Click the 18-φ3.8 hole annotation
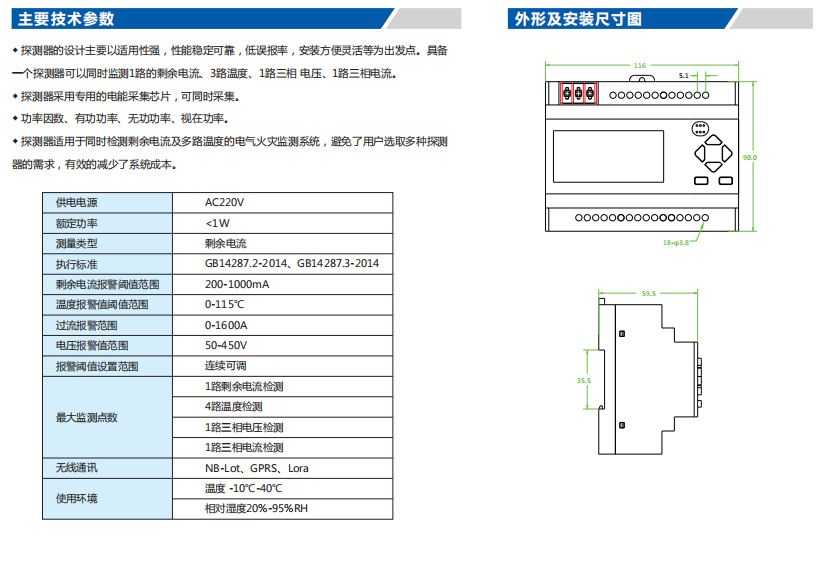Image resolution: width=821 pixels, height=562 pixels. tap(677, 241)
